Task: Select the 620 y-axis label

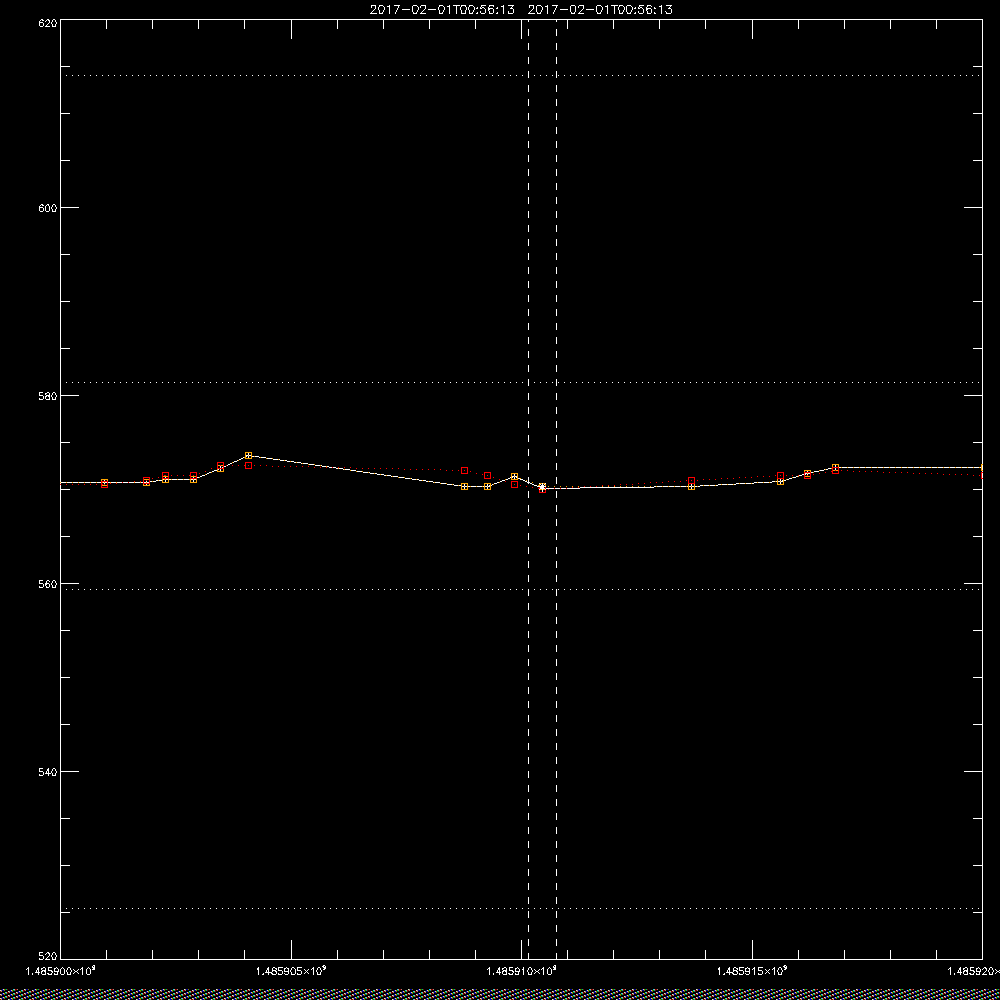Action: pyautogui.click(x=48, y=22)
